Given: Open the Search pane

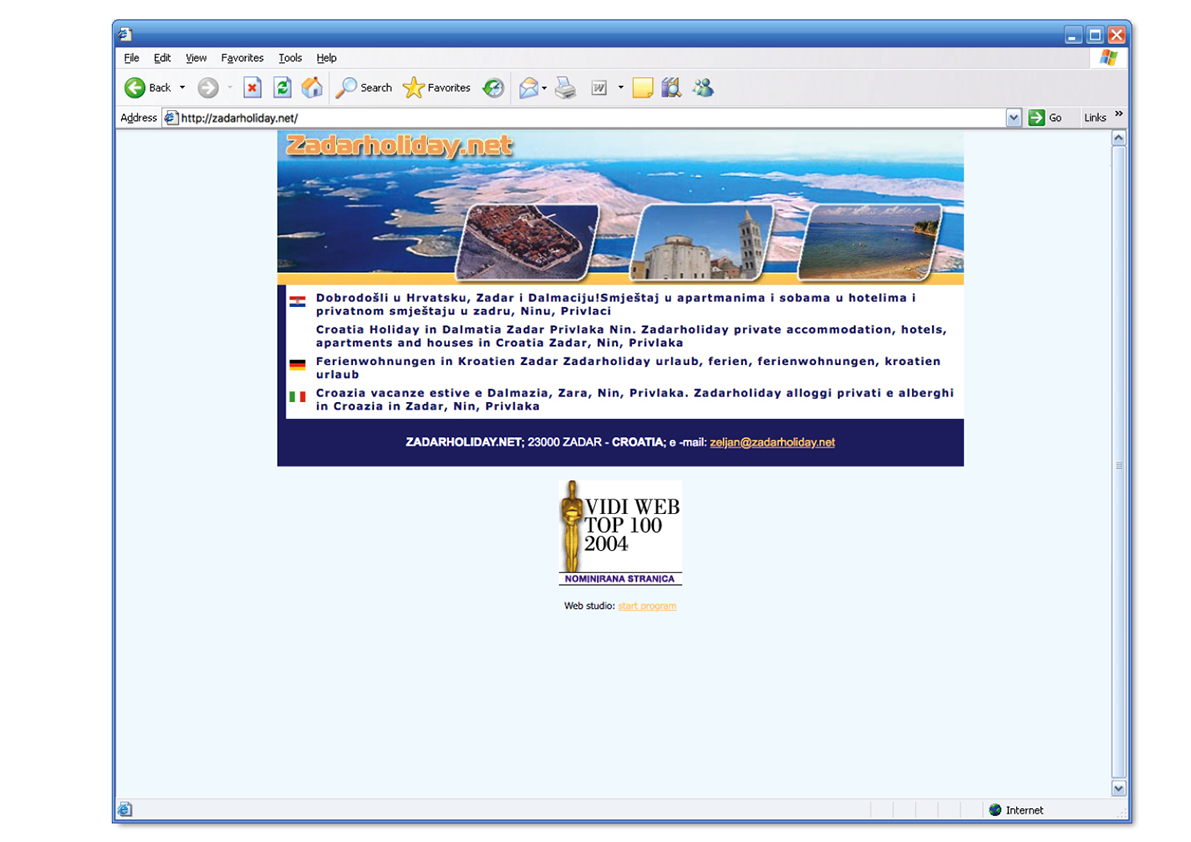Looking at the screenshot, I should point(364,88).
